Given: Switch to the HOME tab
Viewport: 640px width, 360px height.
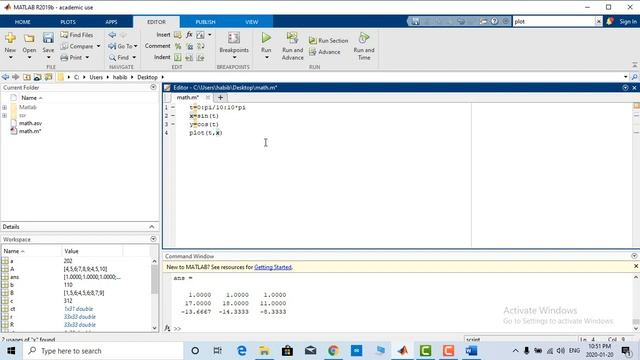Looking at the screenshot, I should point(22,22).
